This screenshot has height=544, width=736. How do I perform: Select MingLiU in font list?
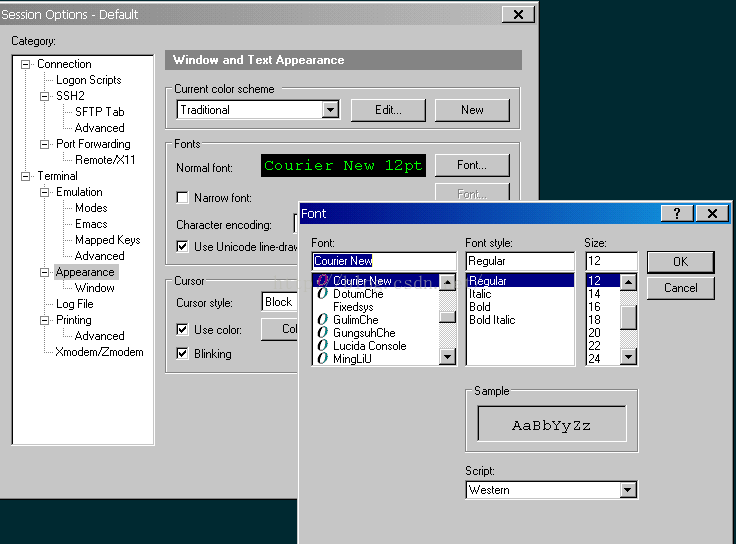(x=352, y=359)
